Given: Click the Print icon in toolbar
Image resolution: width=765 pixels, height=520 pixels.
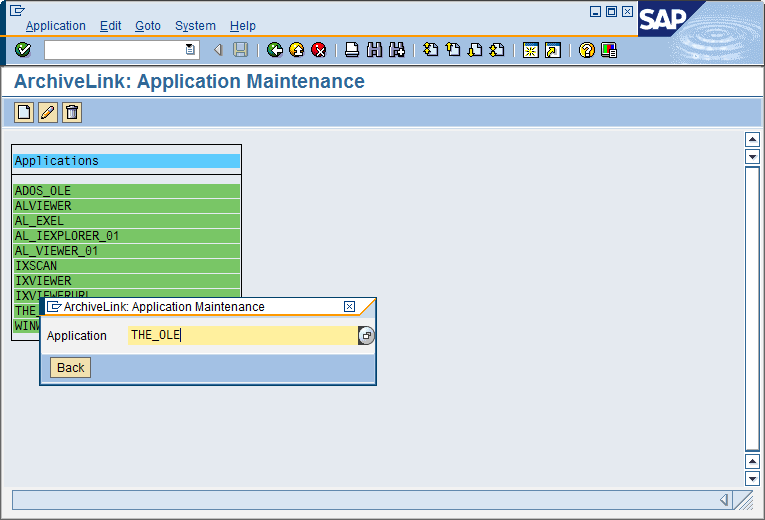Looking at the screenshot, I should [352, 50].
